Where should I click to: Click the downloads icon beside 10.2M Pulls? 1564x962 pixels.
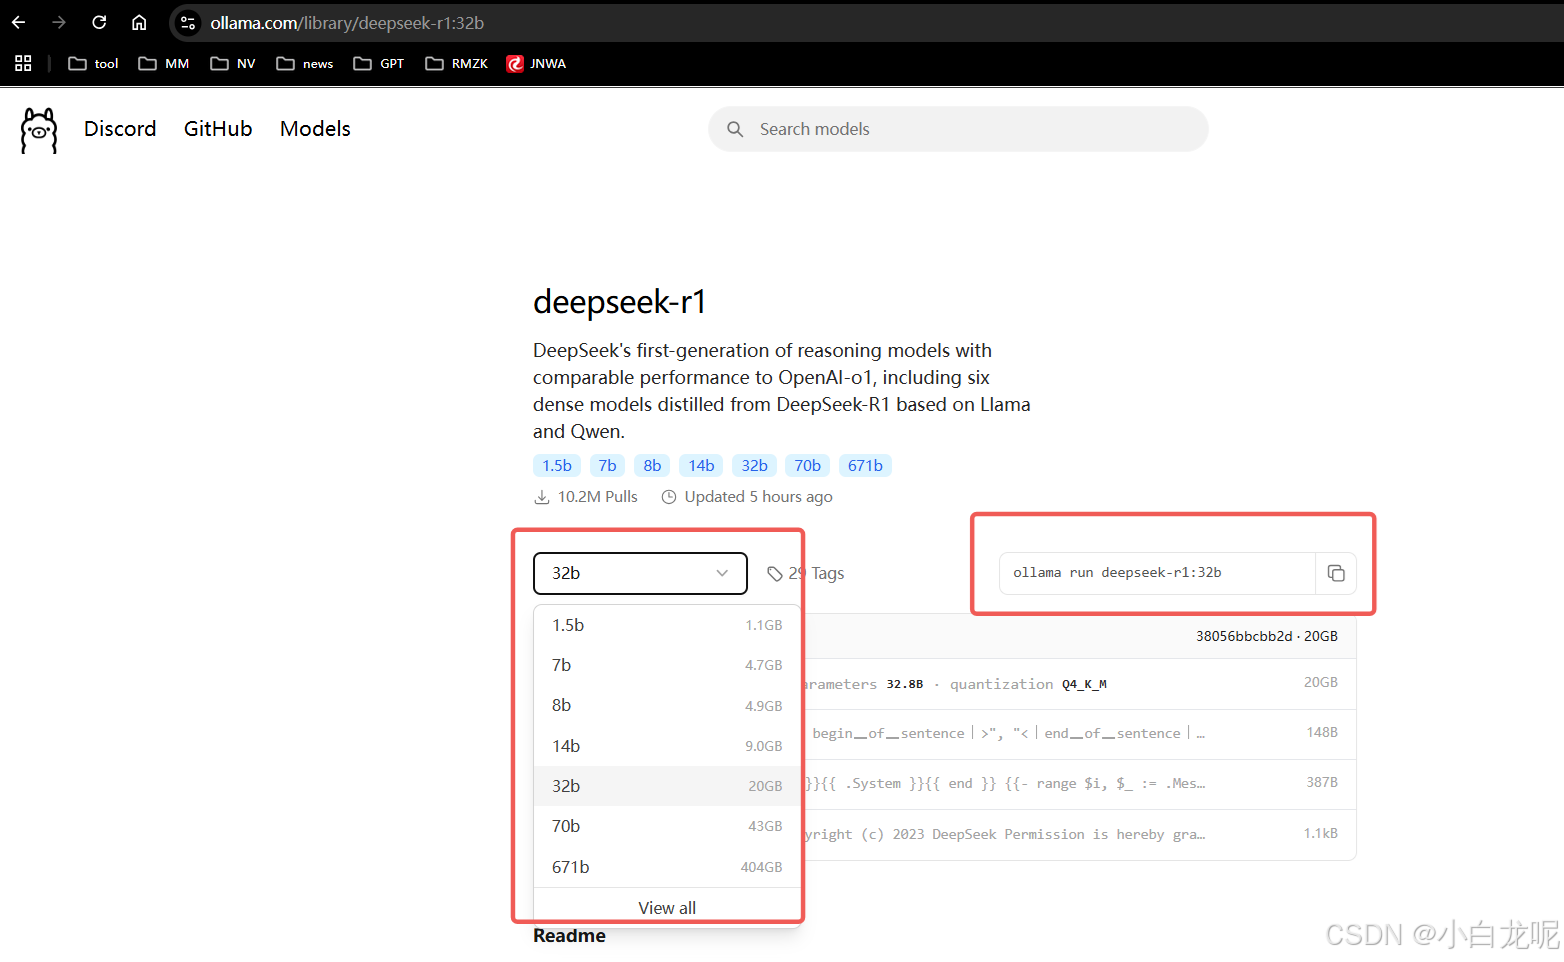541,496
